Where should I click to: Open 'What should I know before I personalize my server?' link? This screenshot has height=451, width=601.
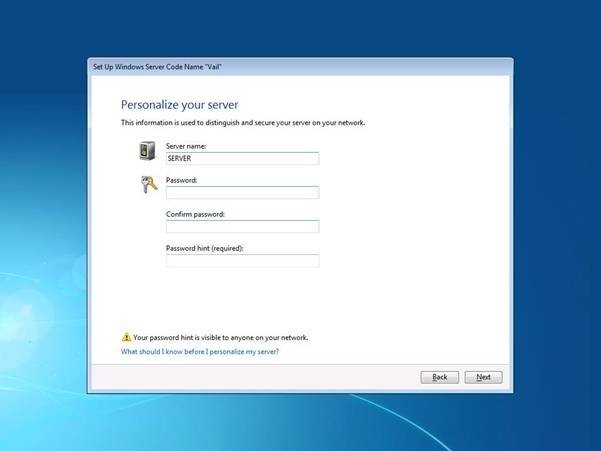(200, 351)
